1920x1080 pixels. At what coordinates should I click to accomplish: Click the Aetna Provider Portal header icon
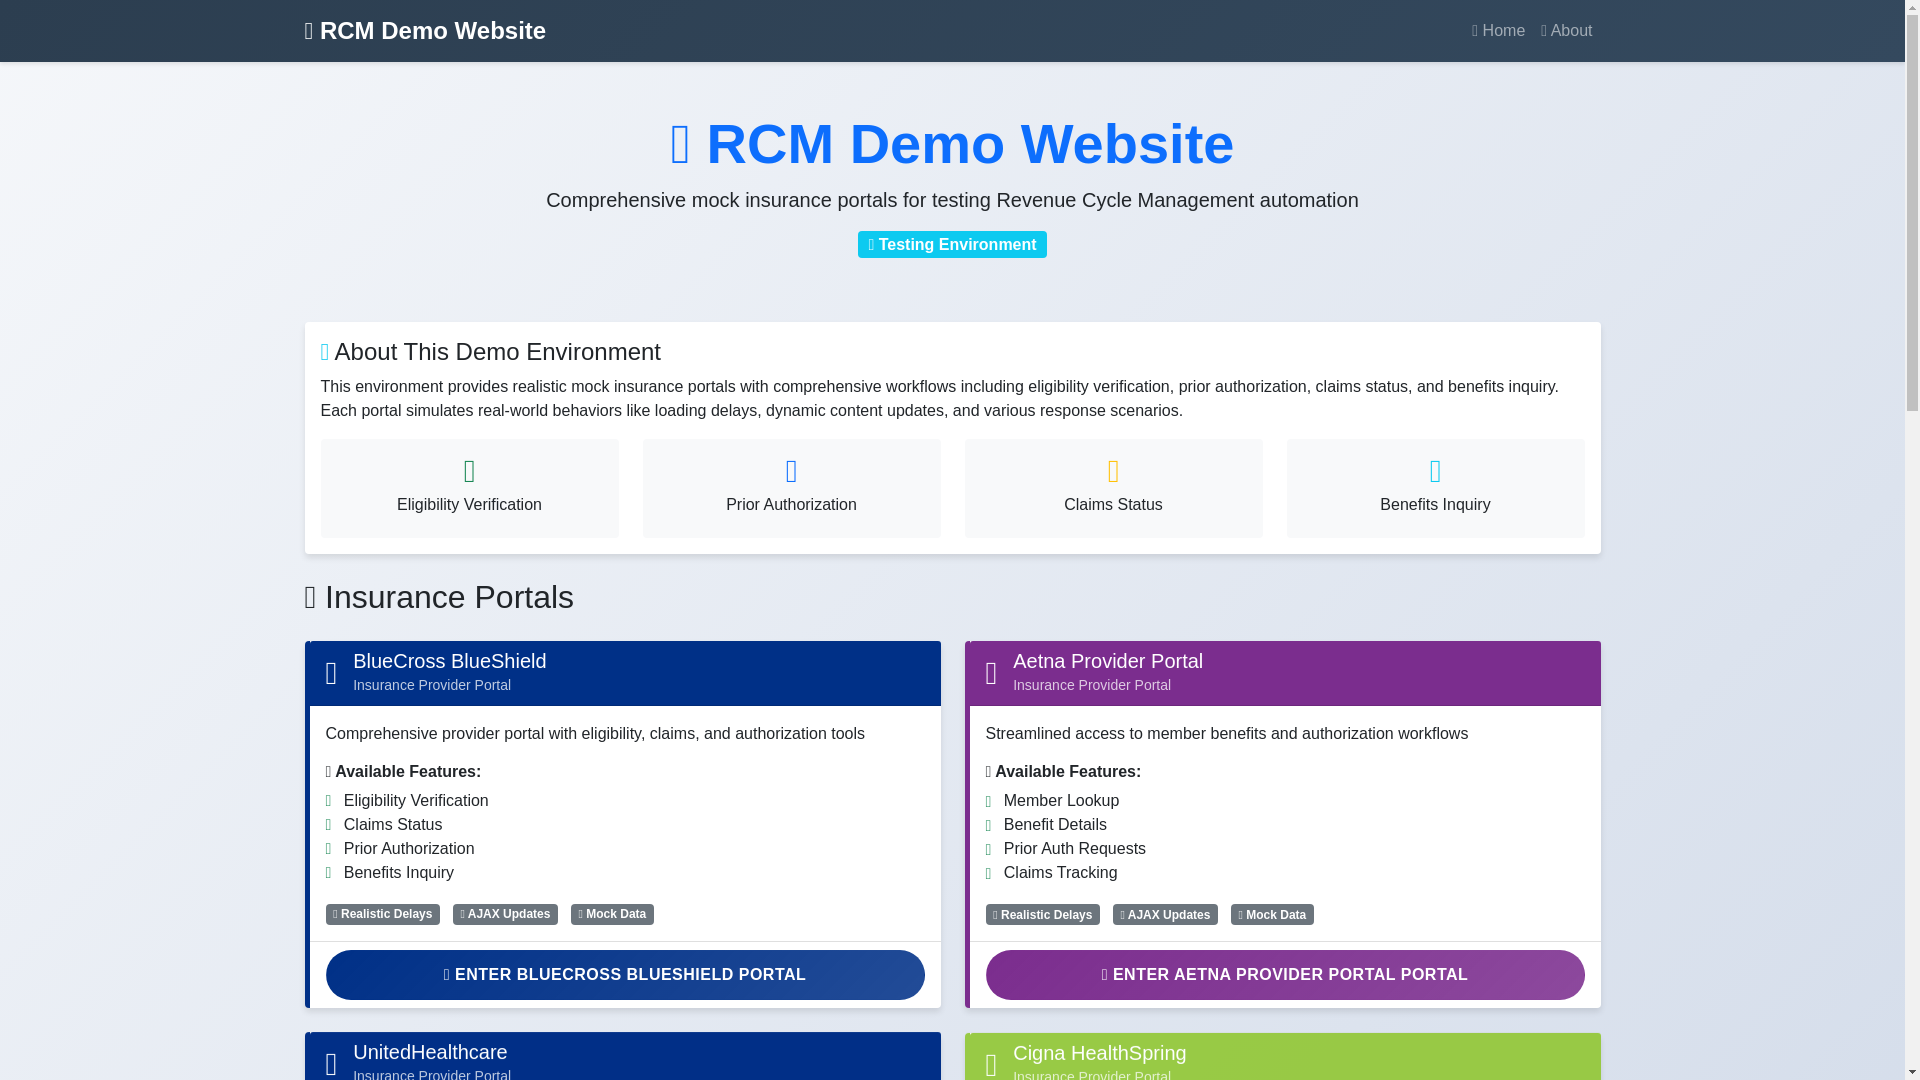click(x=991, y=673)
